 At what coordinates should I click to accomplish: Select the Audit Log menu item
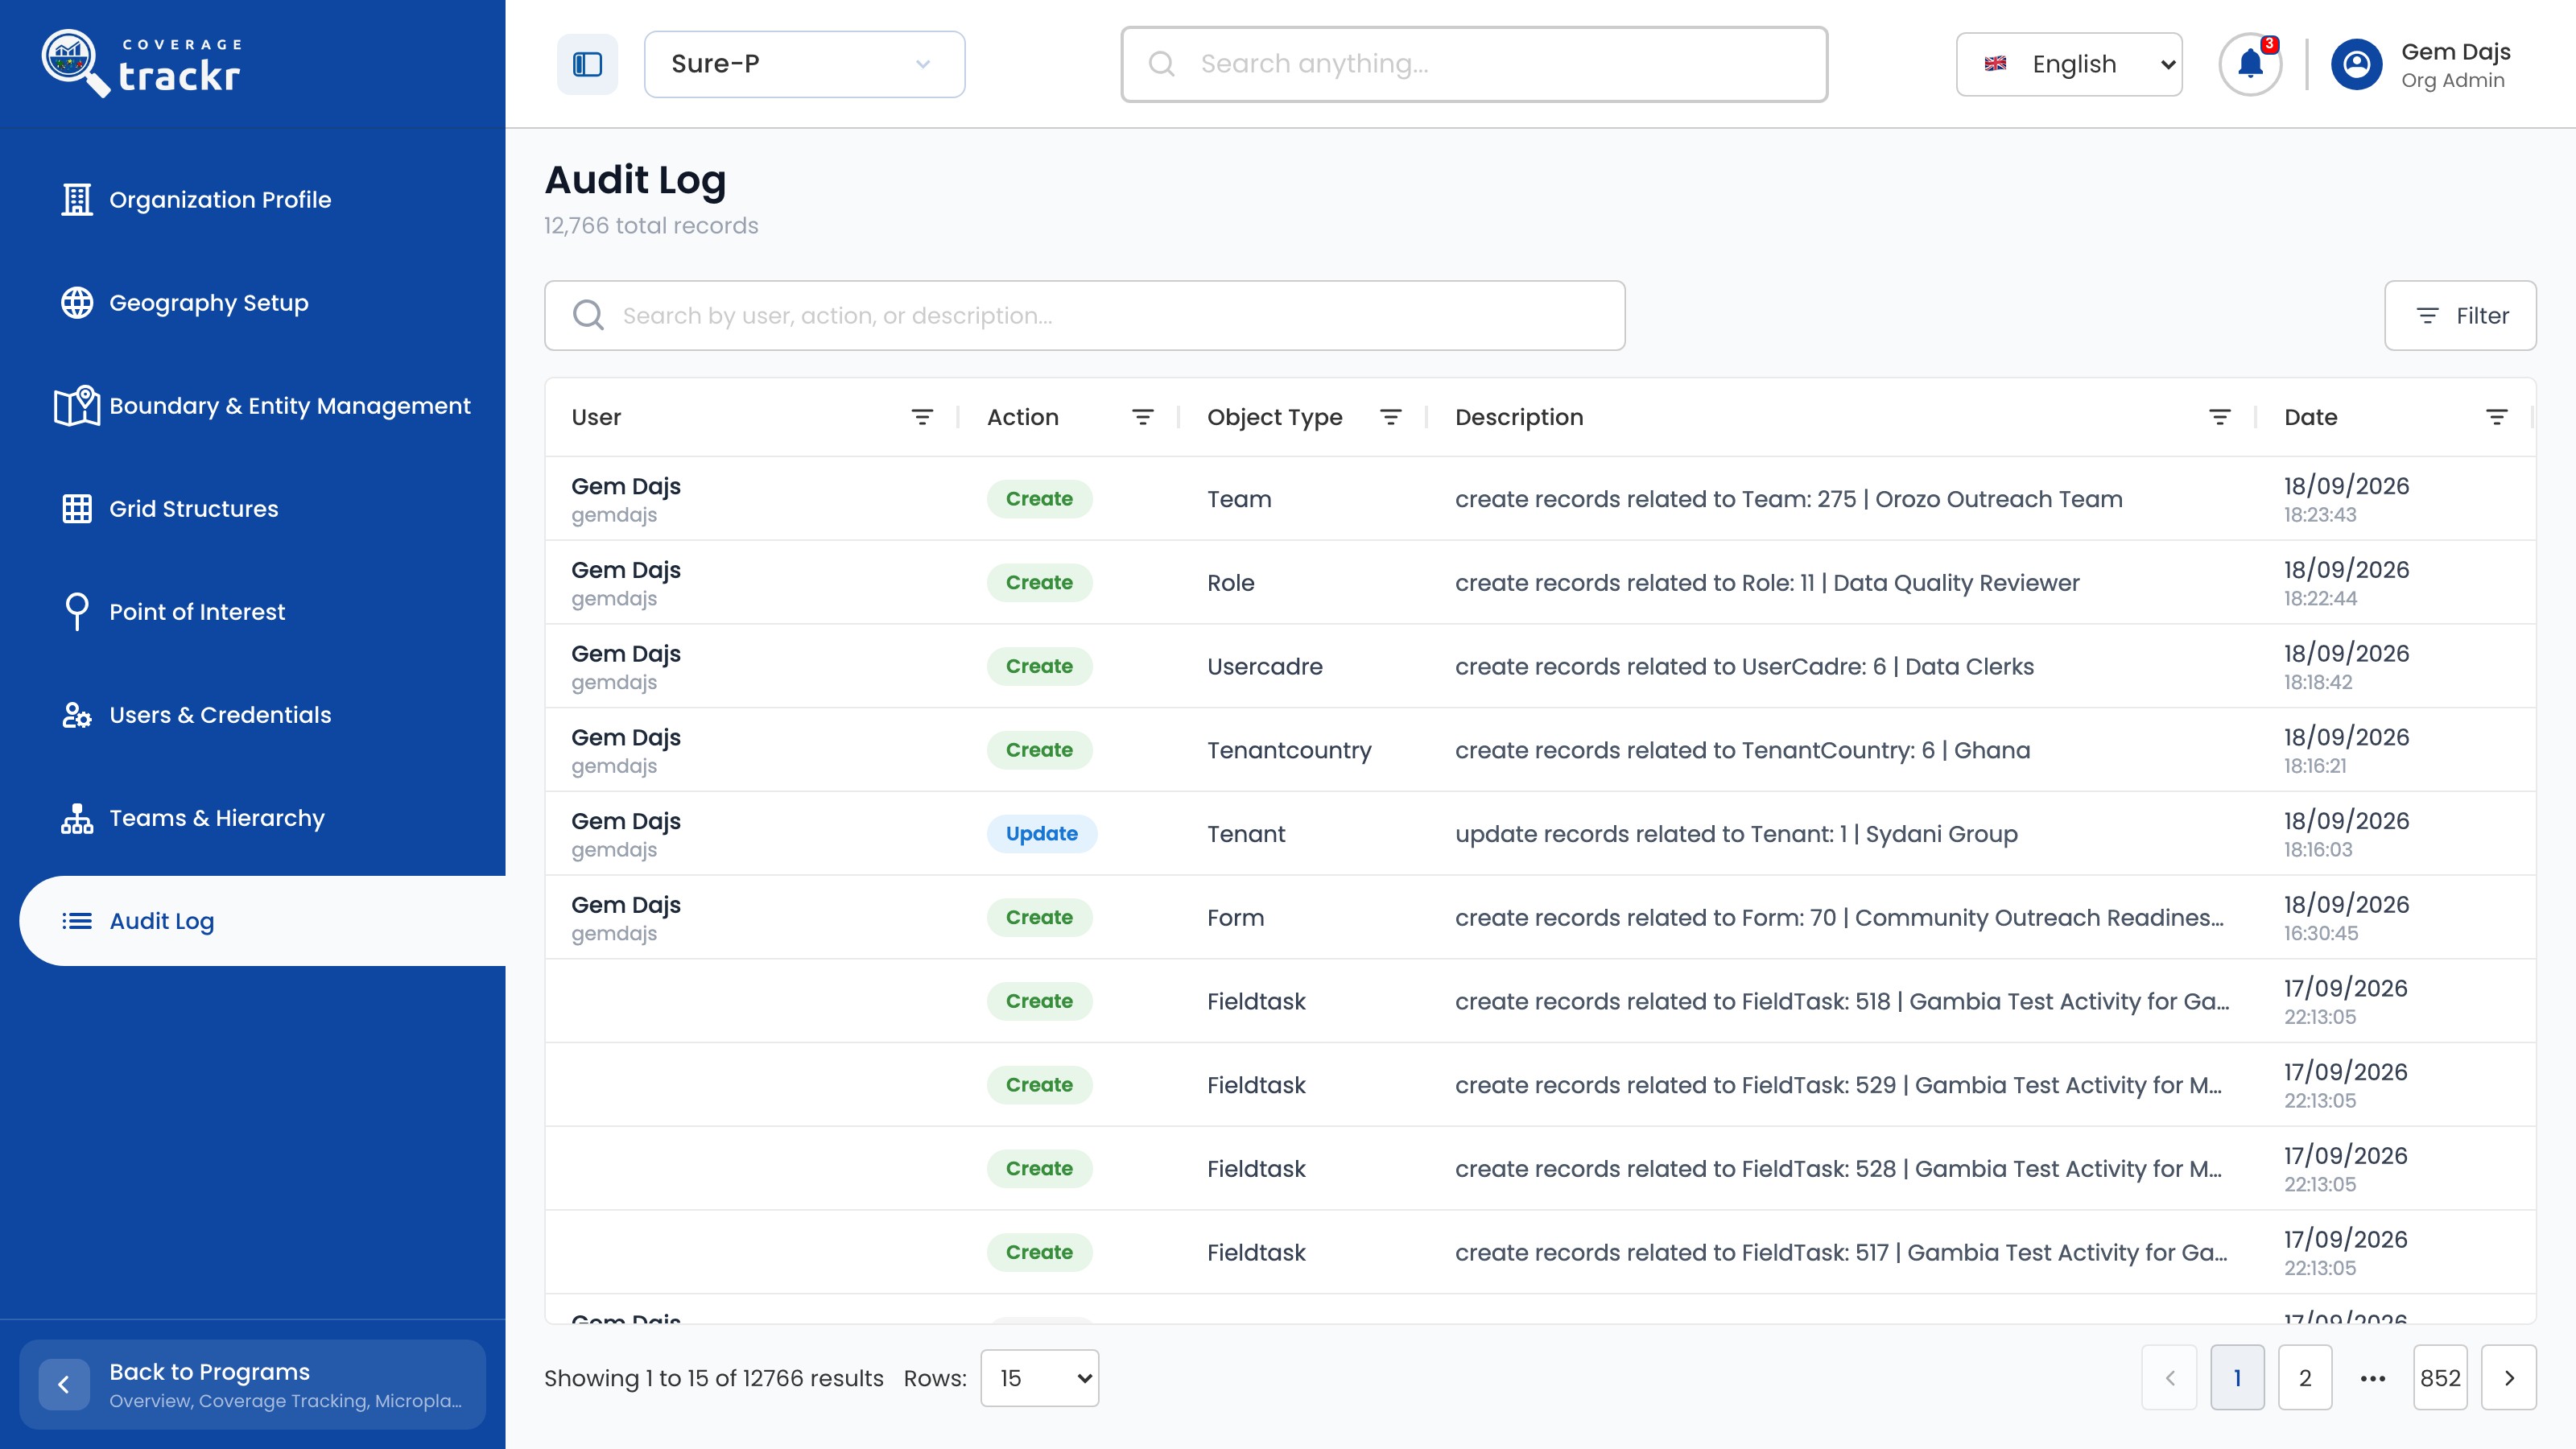pyautogui.click(x=262, y=920)
